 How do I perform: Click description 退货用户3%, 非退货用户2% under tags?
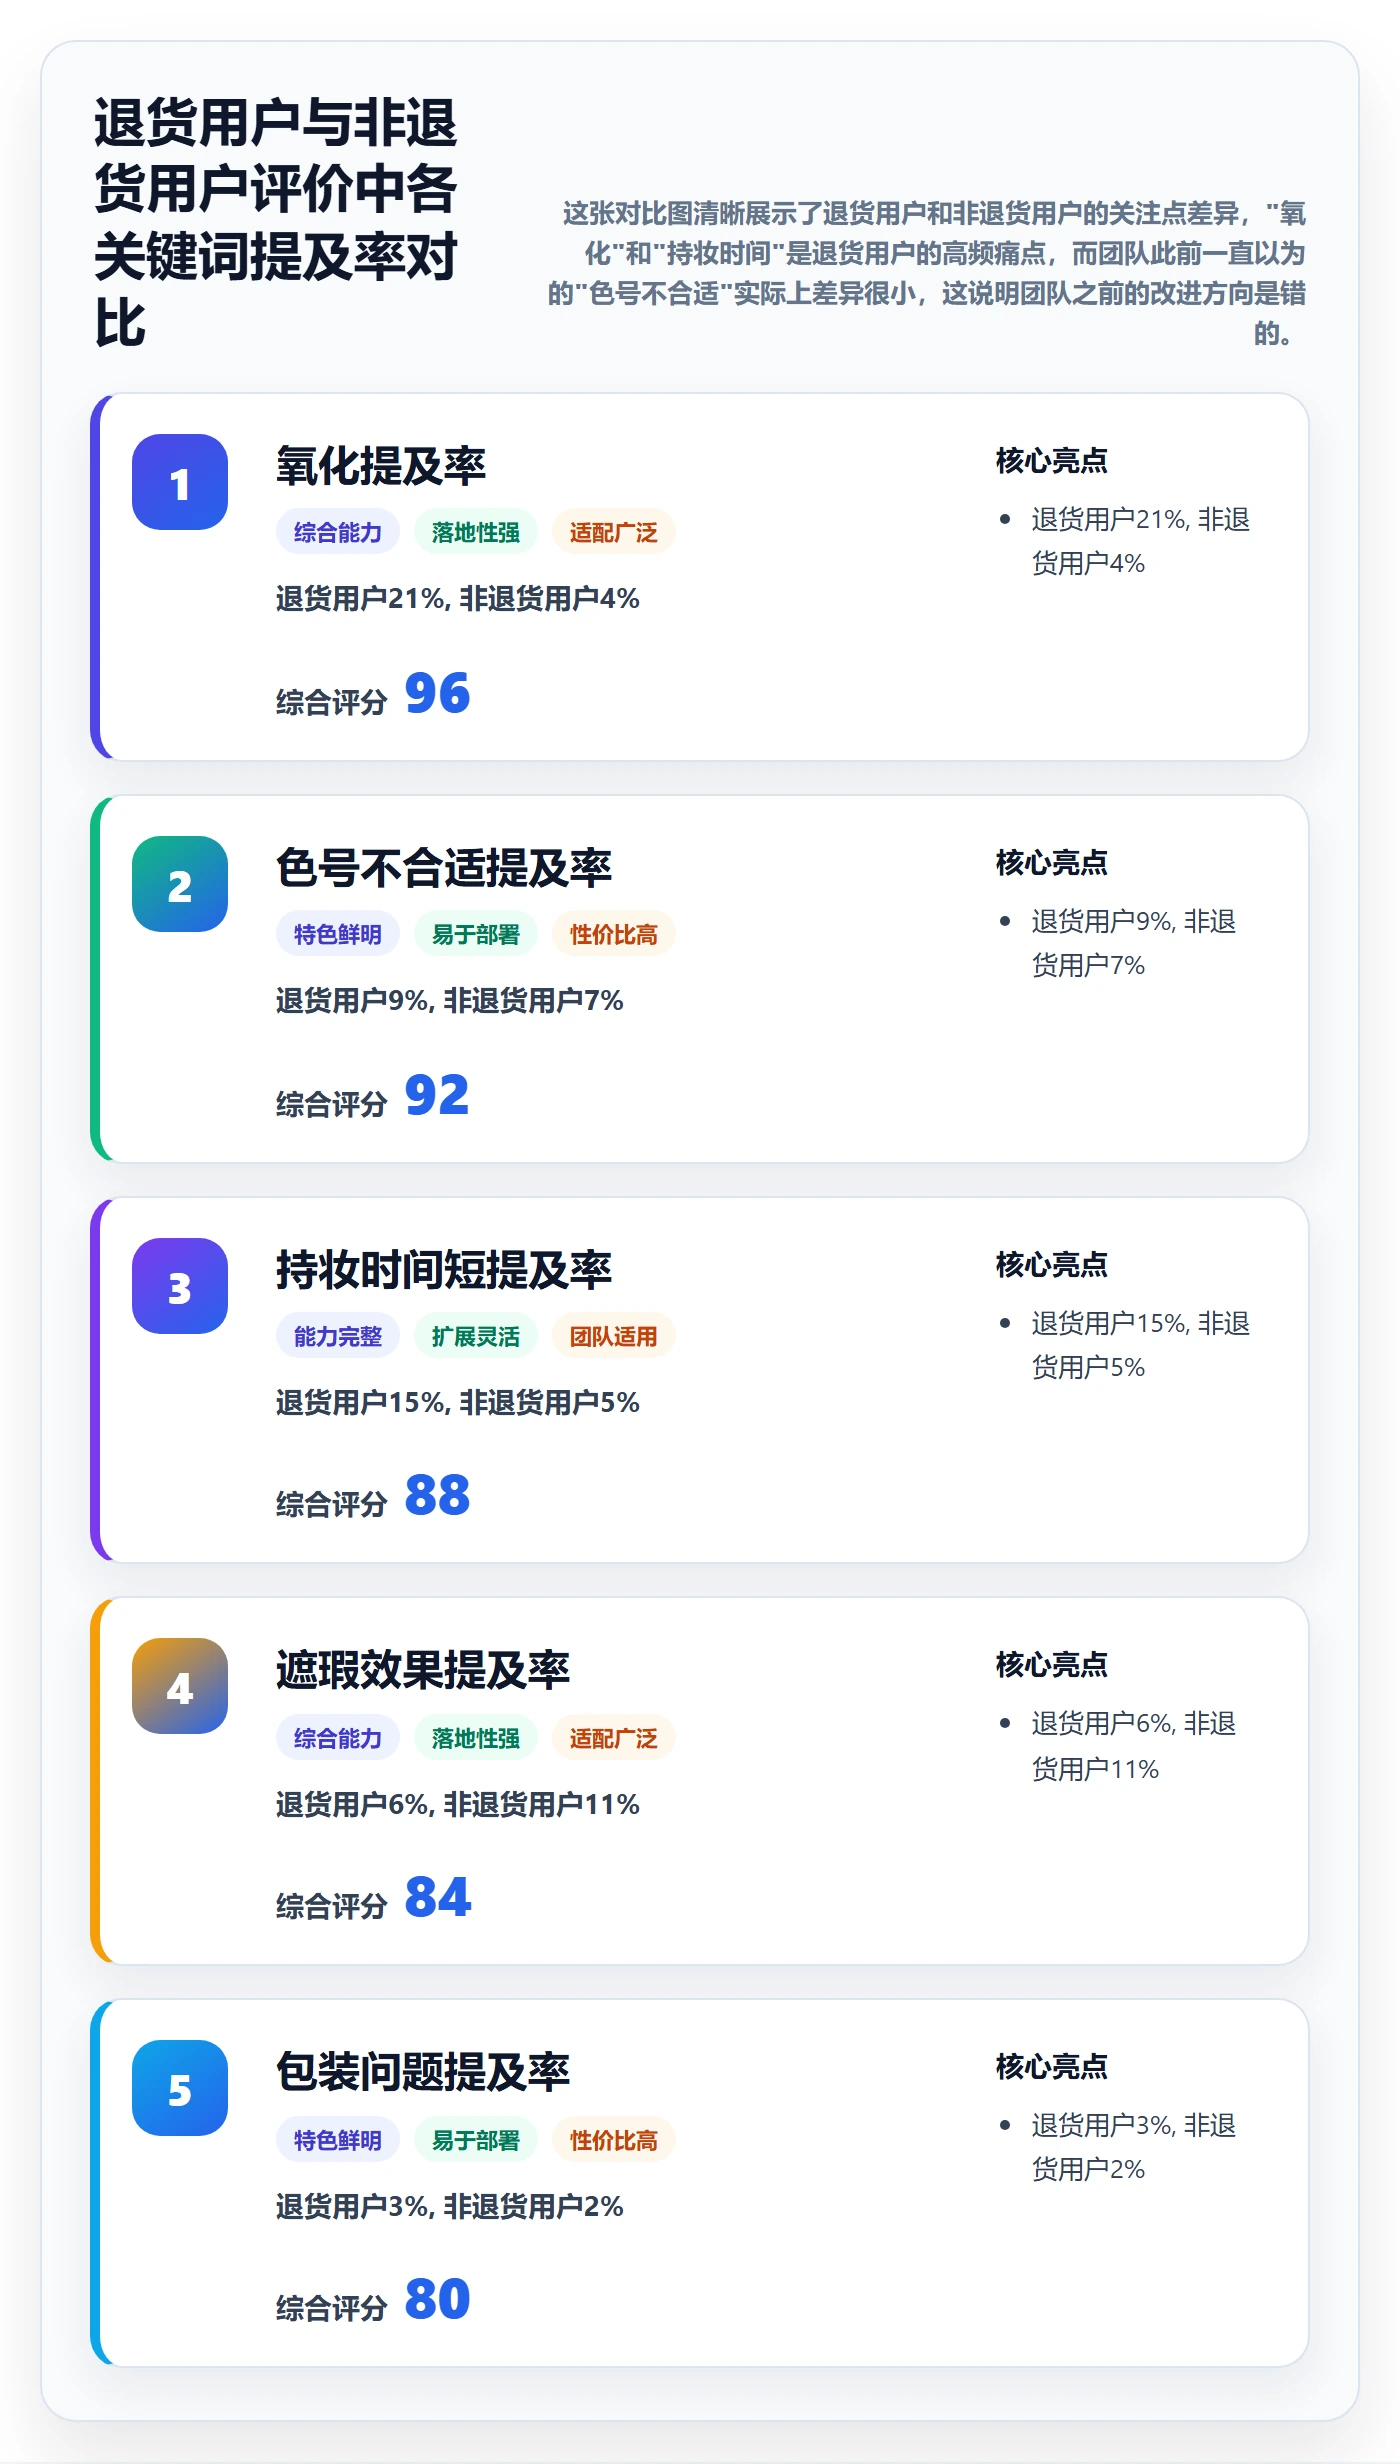(x=450, y=2207)
